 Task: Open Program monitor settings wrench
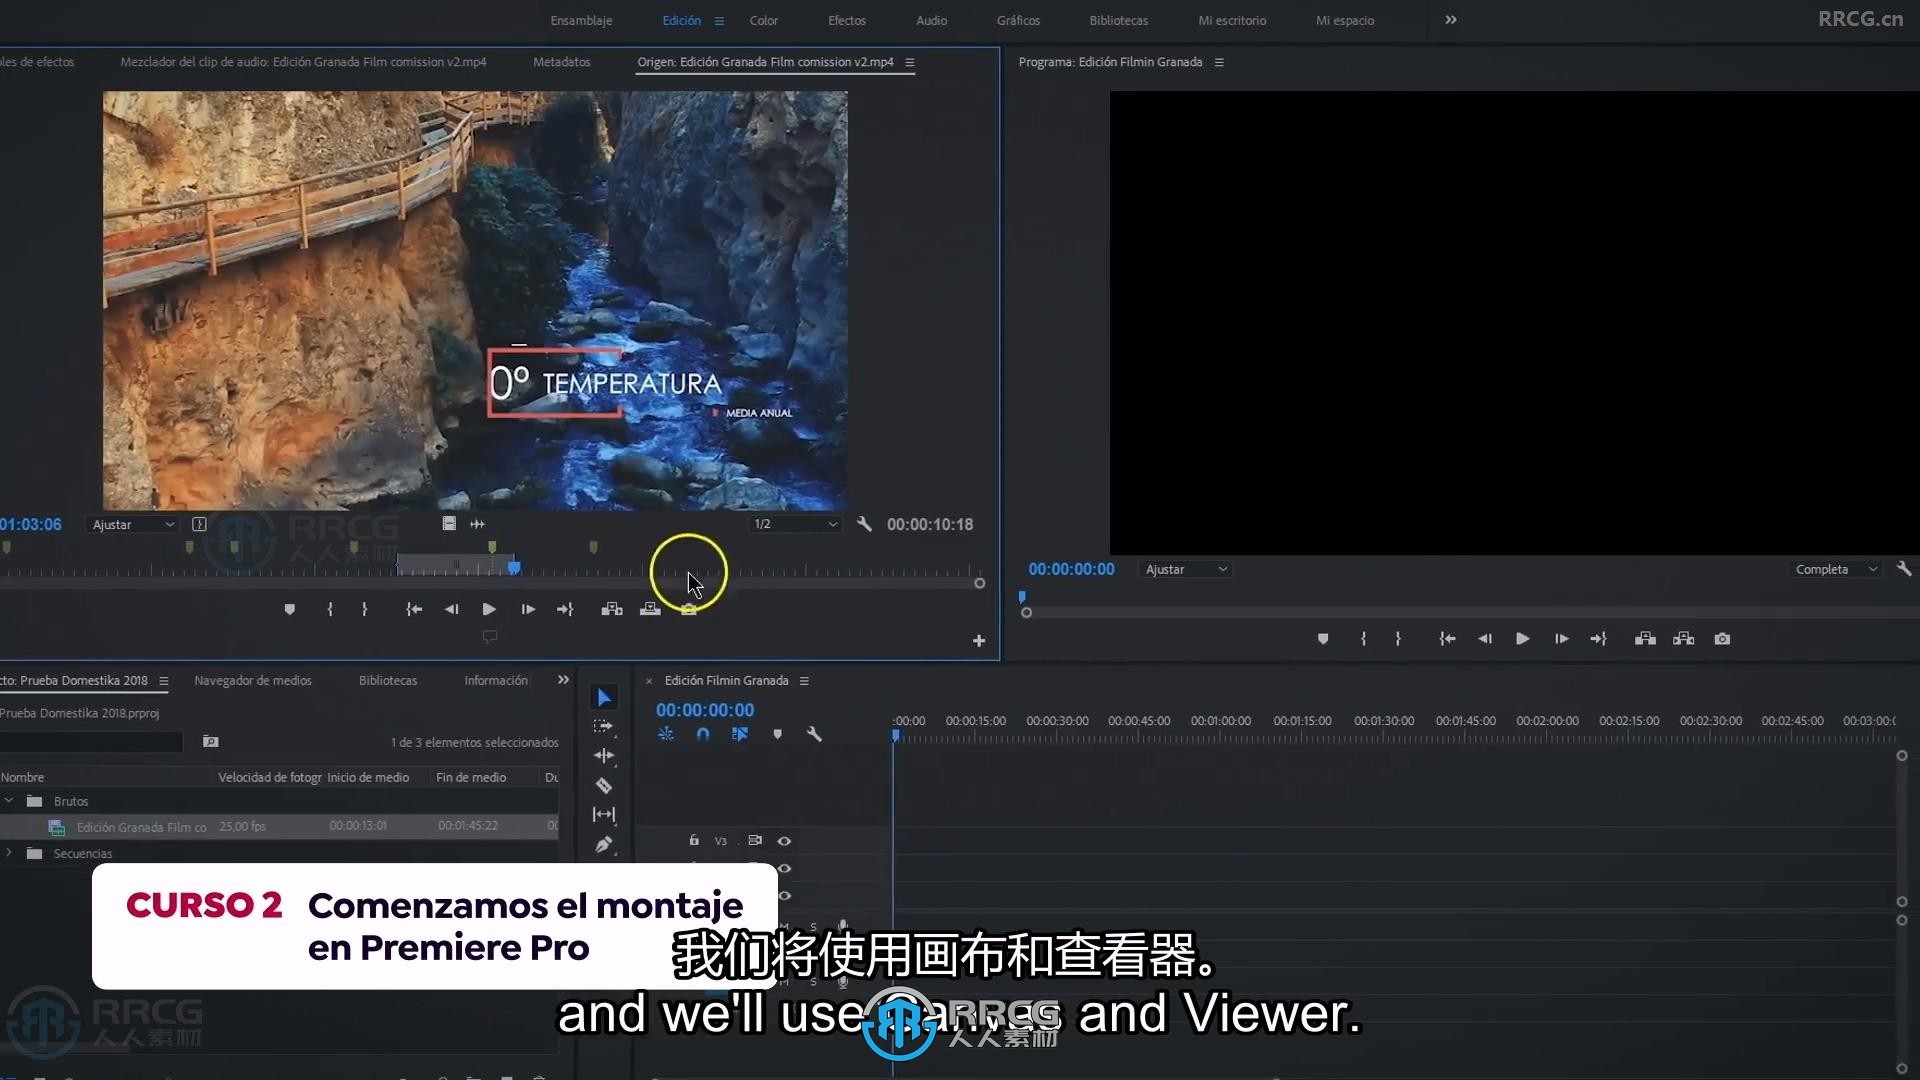[1904, 568]
